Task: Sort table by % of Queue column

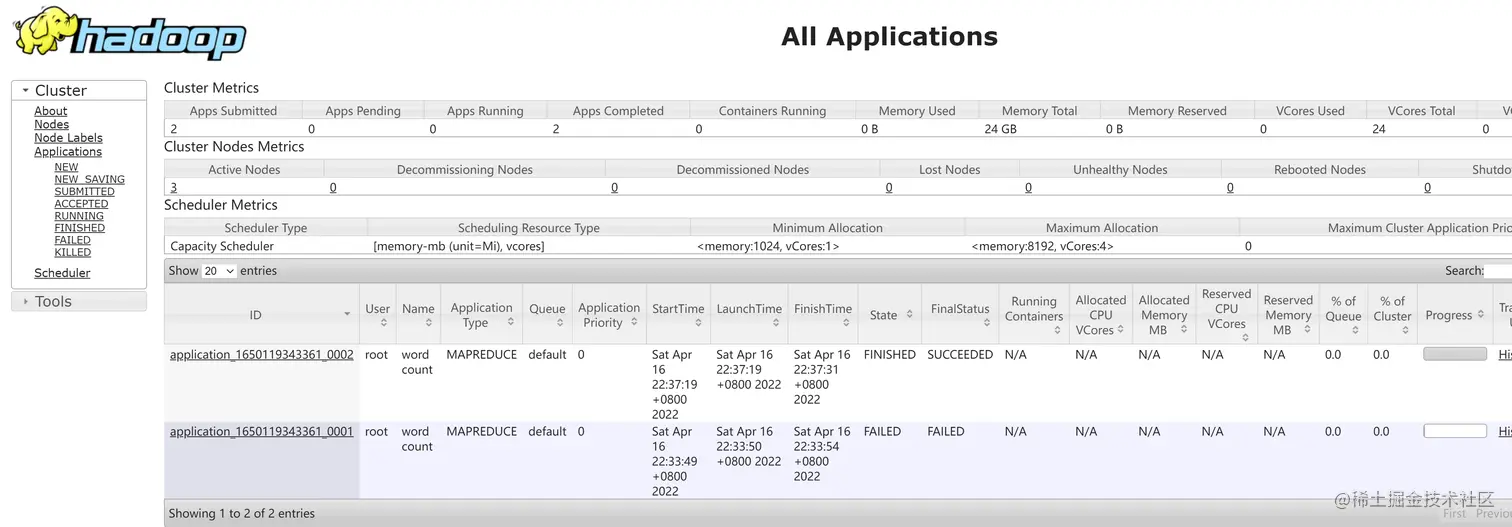Action: pyautogui.click(x=1343, y=315)
